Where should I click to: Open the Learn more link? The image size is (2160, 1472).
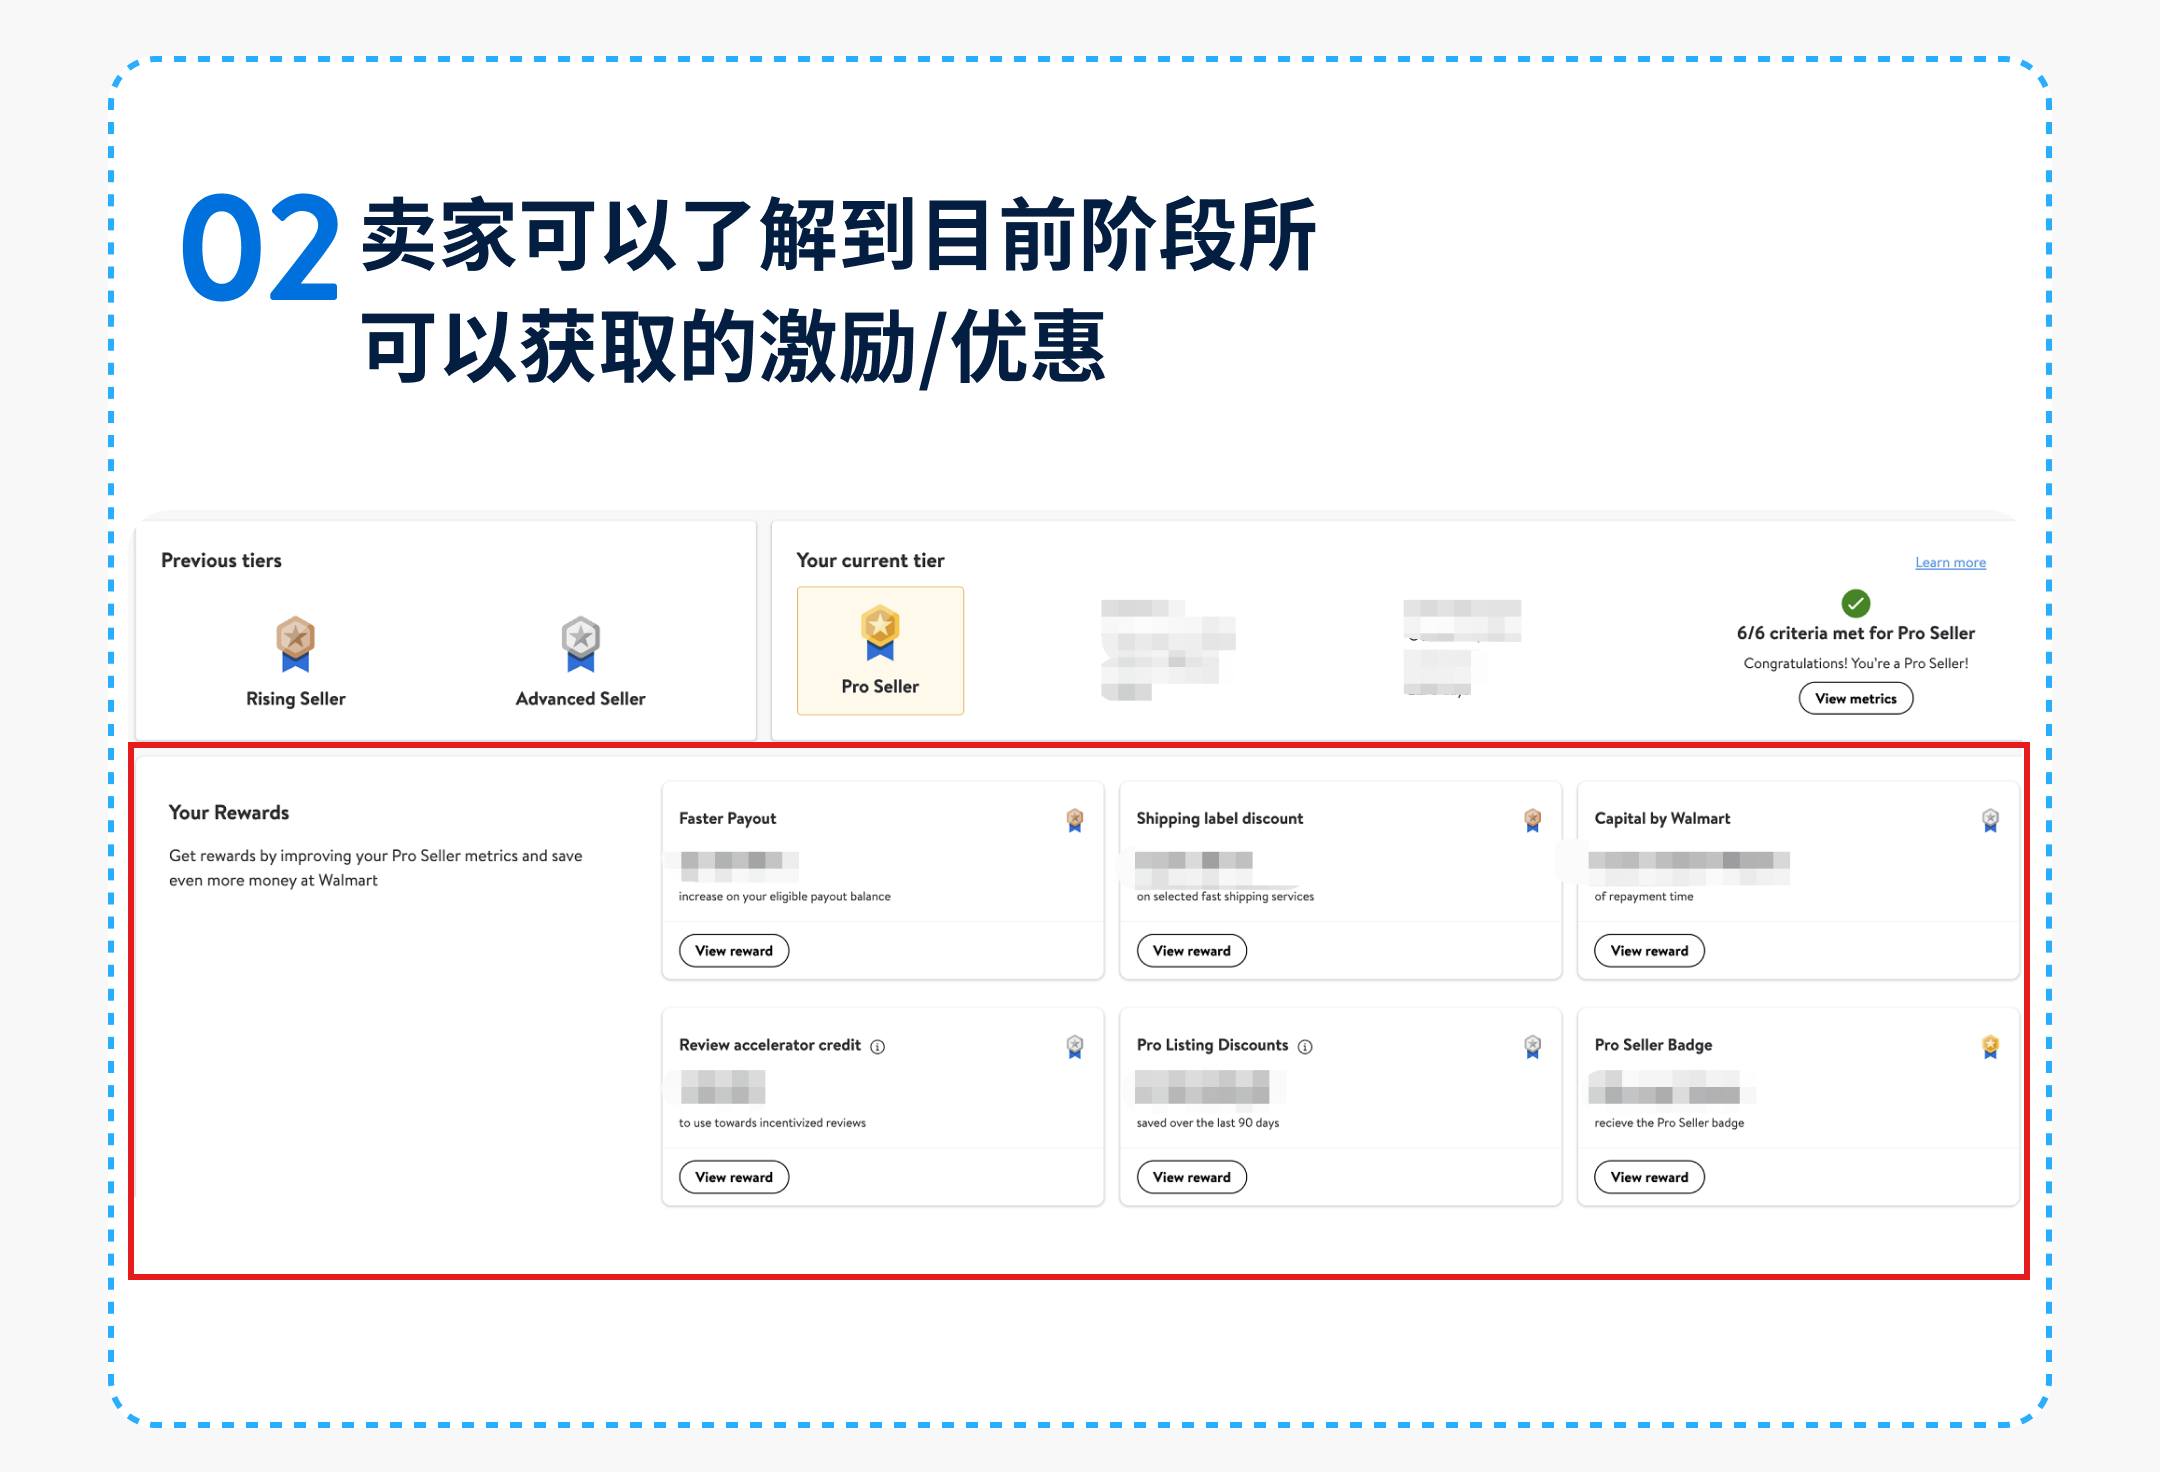pos(1949,562)
